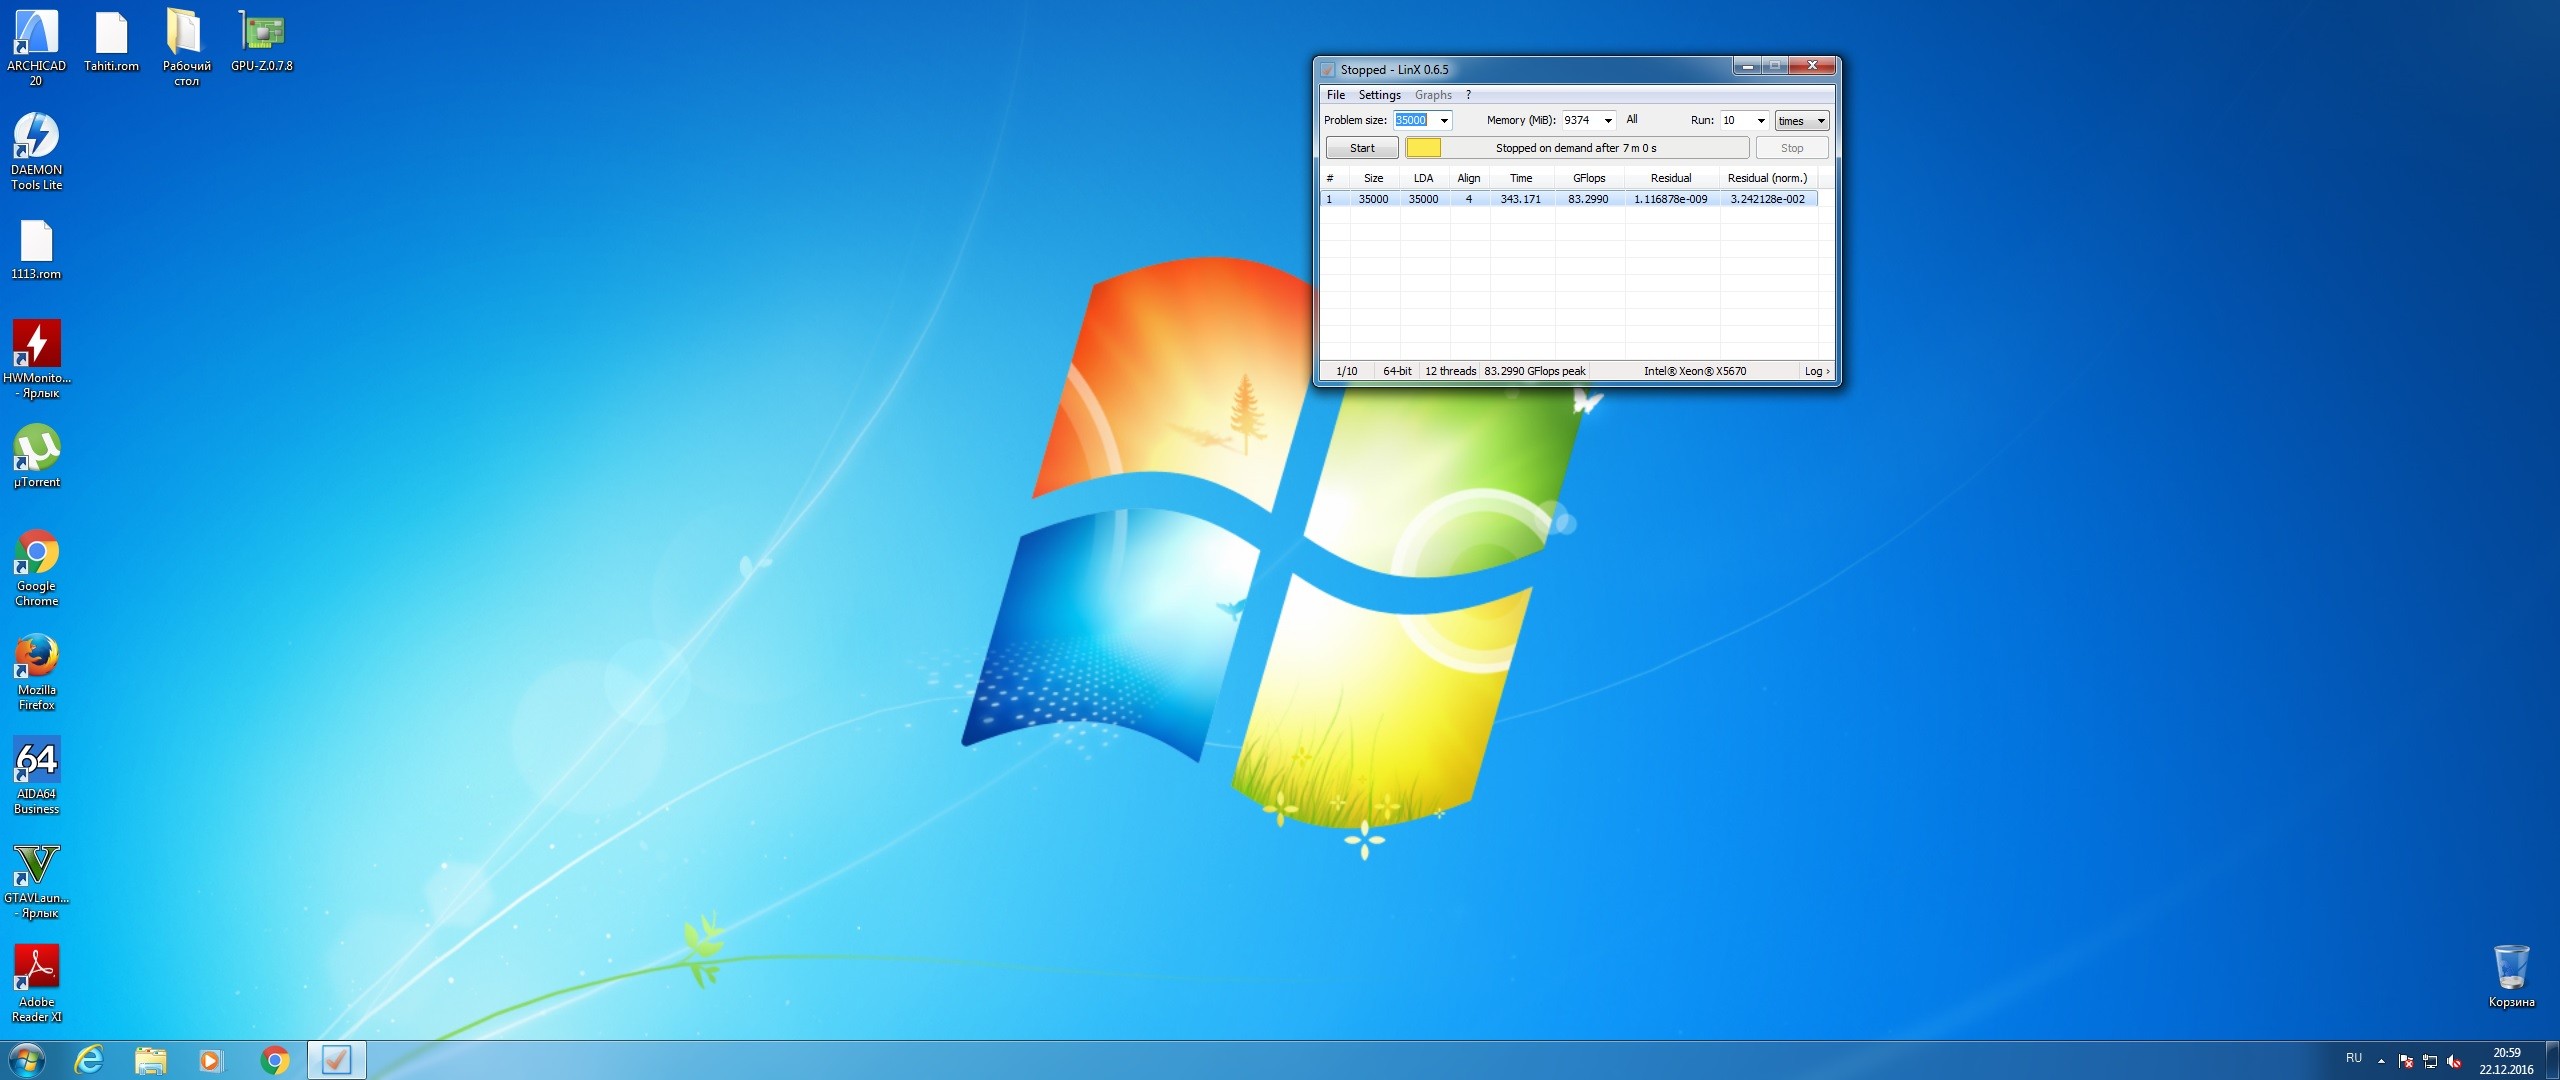
Task: Open the Recycle Bin (Корзина)
Action: [x=2510, y=974]
